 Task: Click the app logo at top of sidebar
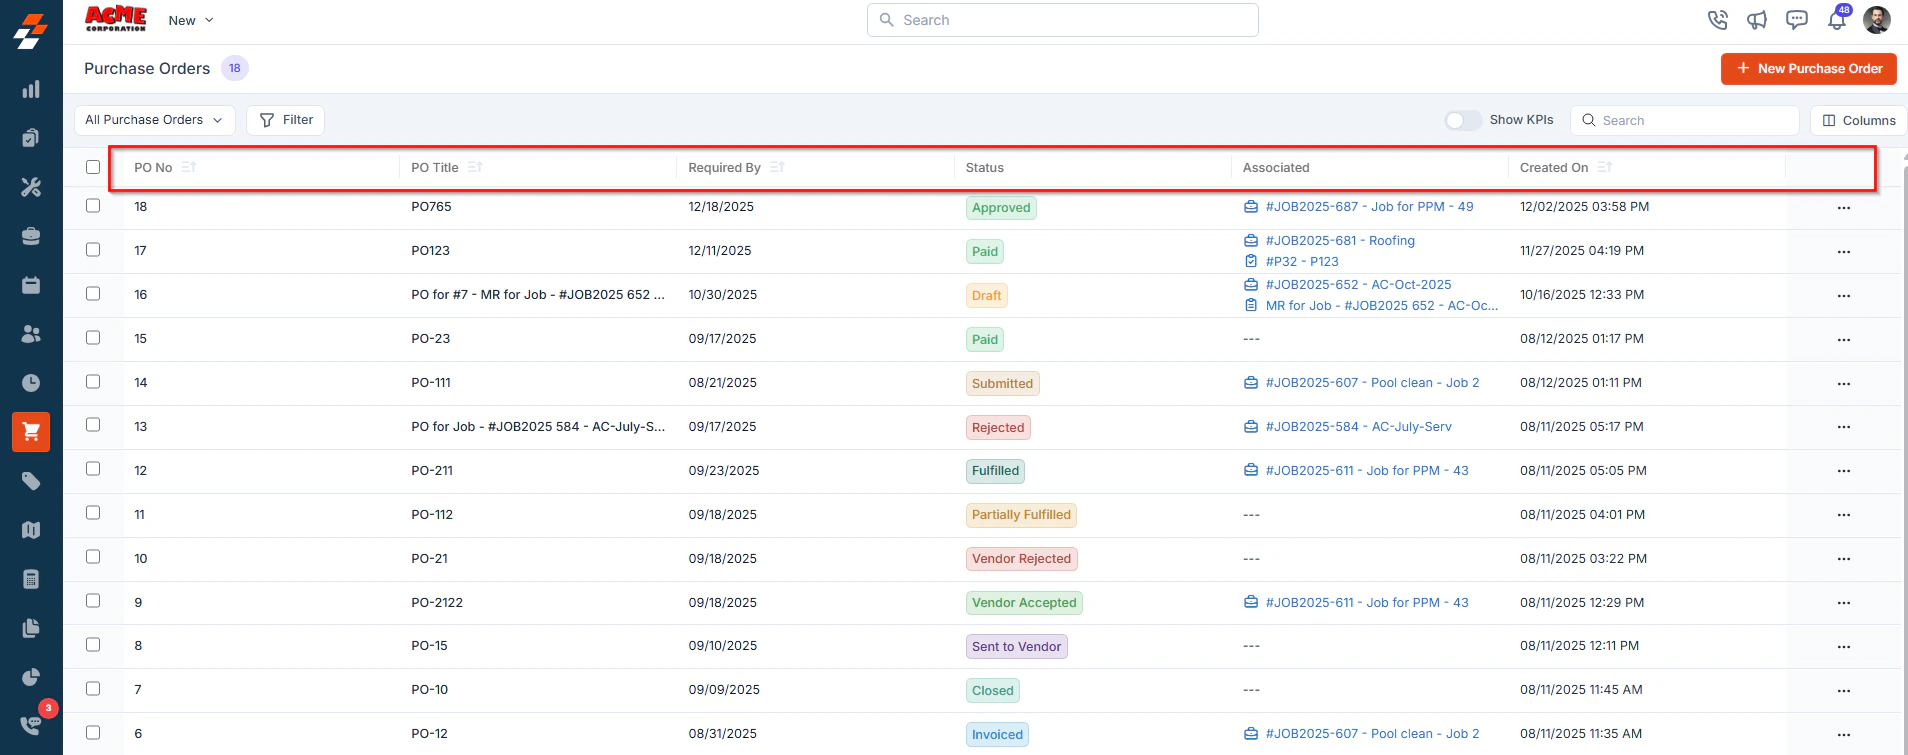tap(31, 30)
